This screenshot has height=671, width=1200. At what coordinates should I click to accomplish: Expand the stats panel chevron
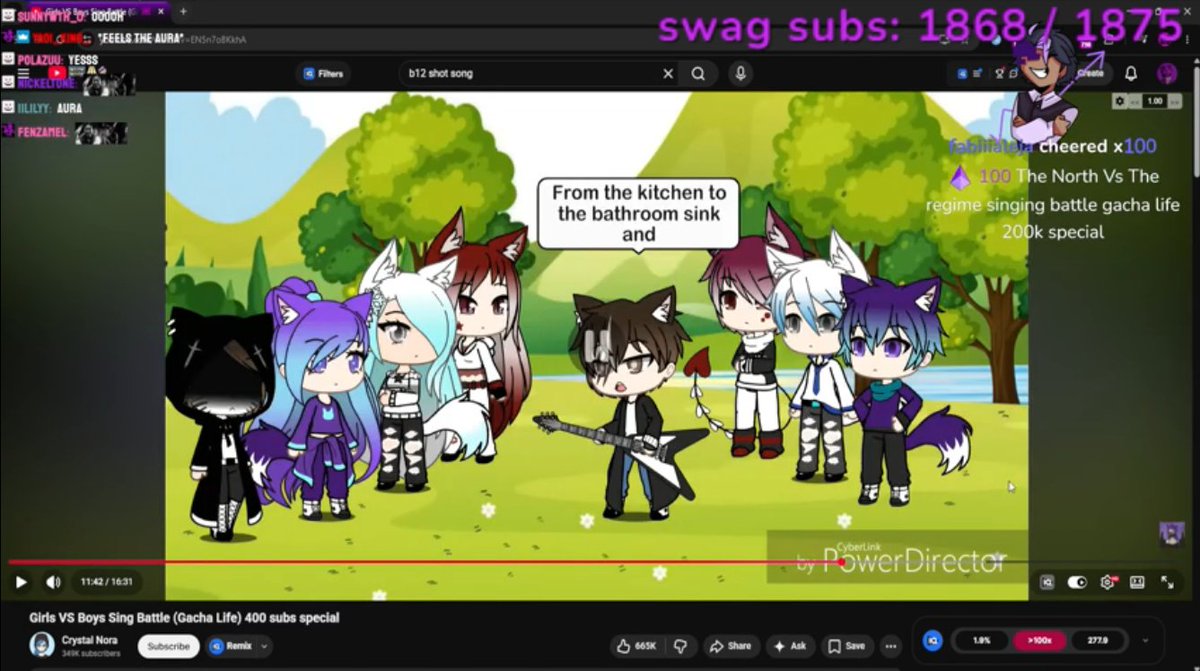point(1145,641)
